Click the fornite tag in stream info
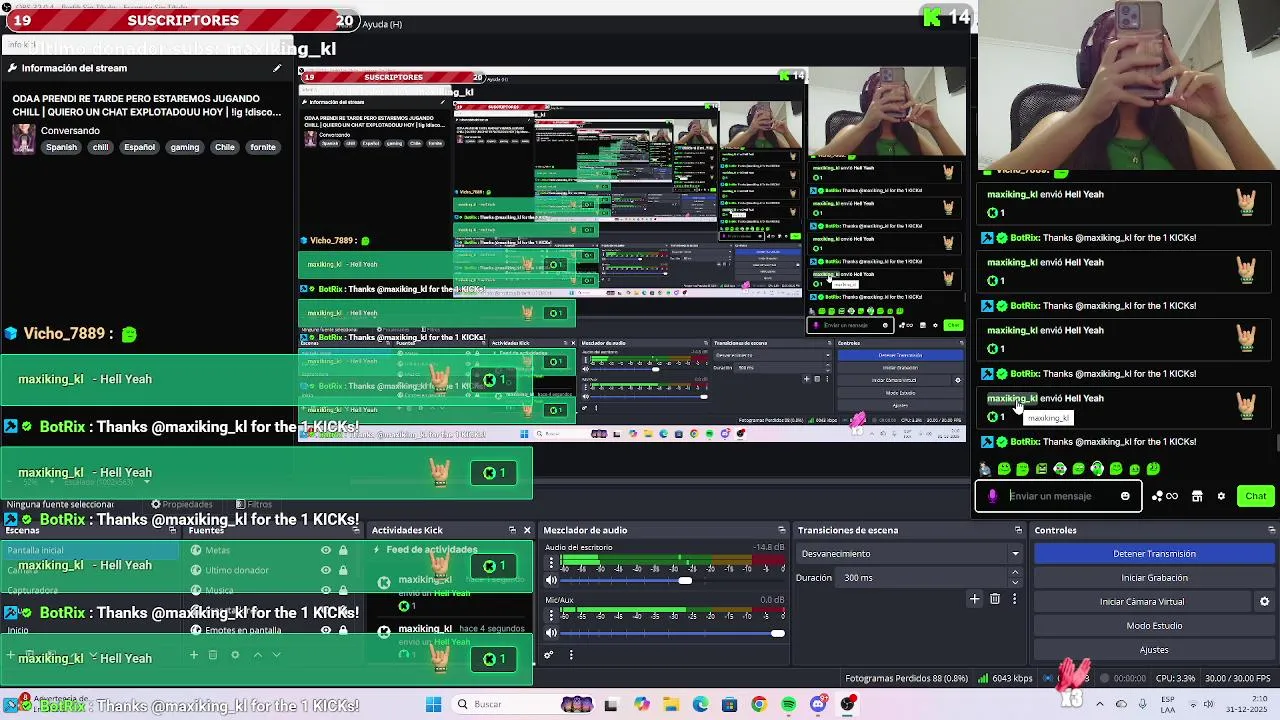1280x720 pixels. coord(263,147)
